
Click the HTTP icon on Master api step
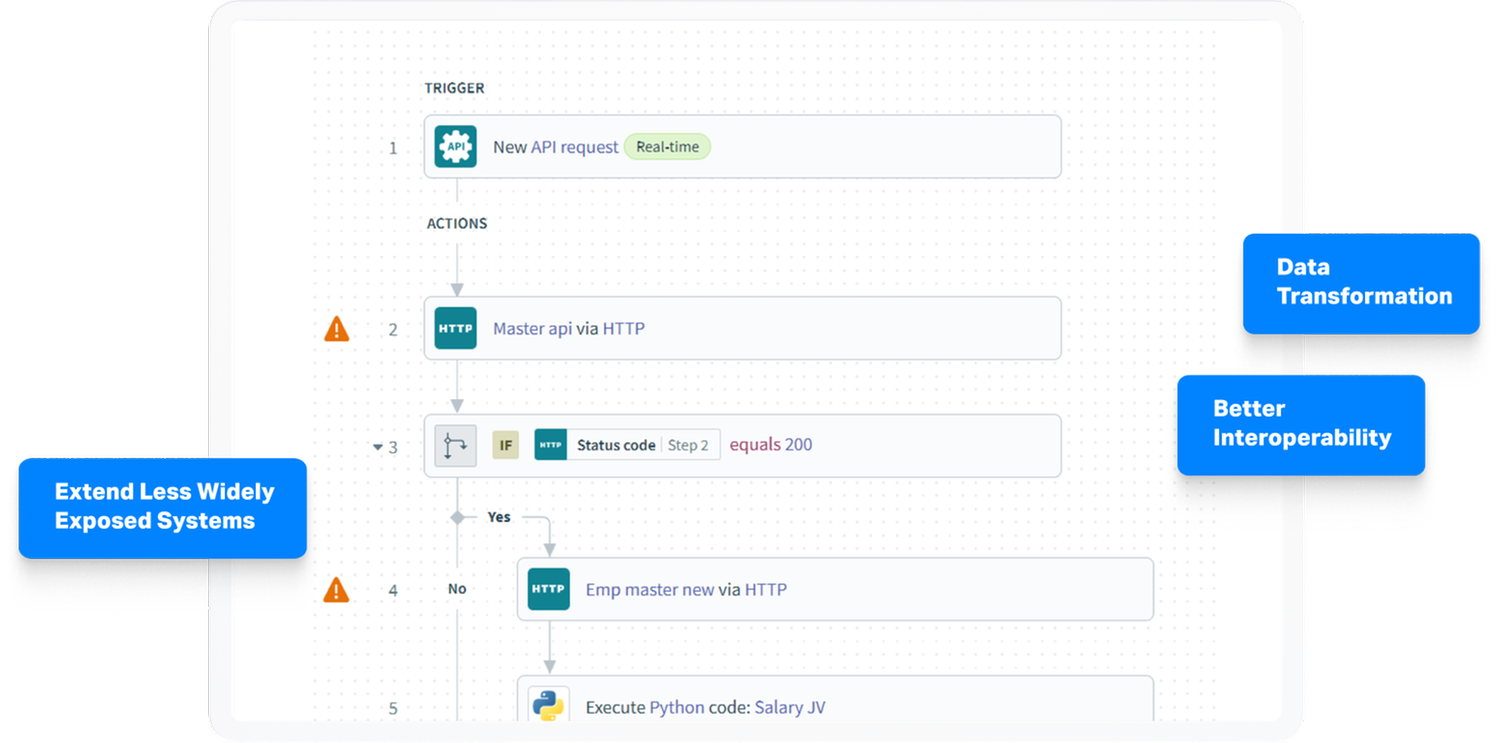click(x=456, y=328)
